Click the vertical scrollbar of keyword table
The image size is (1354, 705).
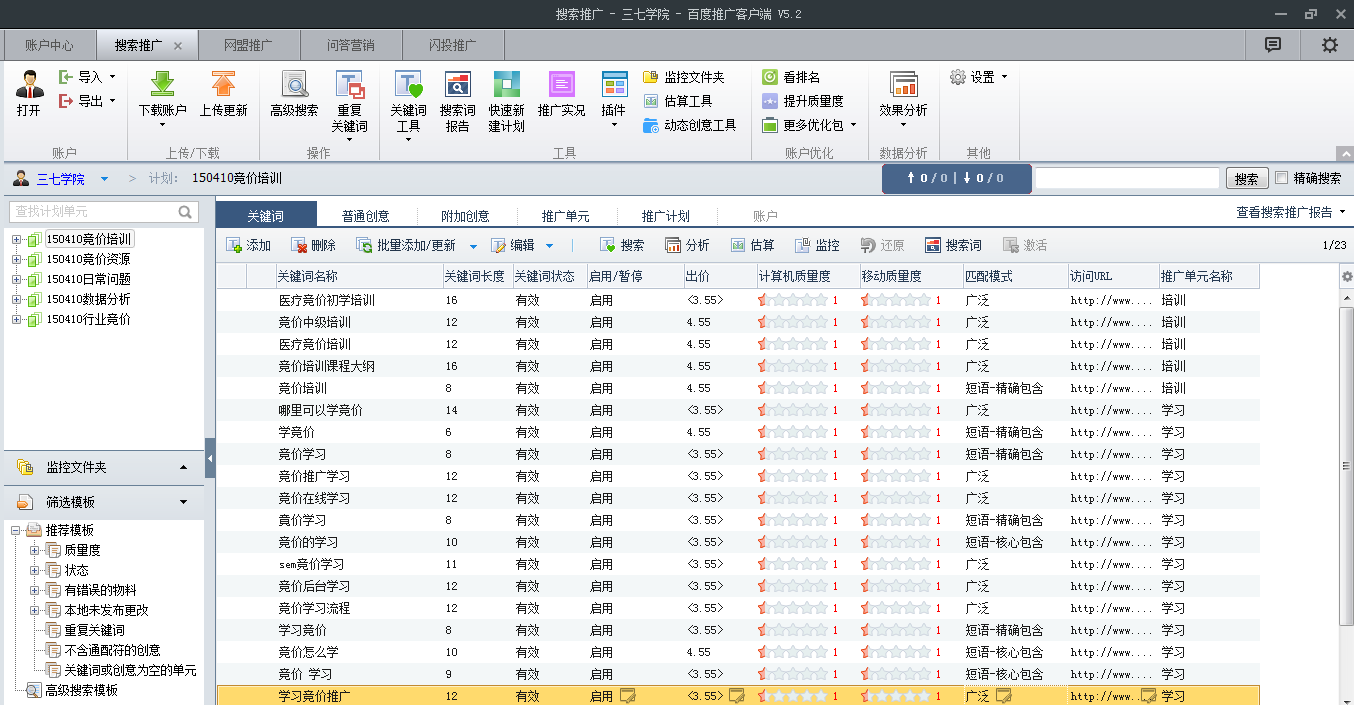click(x=1346, y=465)
